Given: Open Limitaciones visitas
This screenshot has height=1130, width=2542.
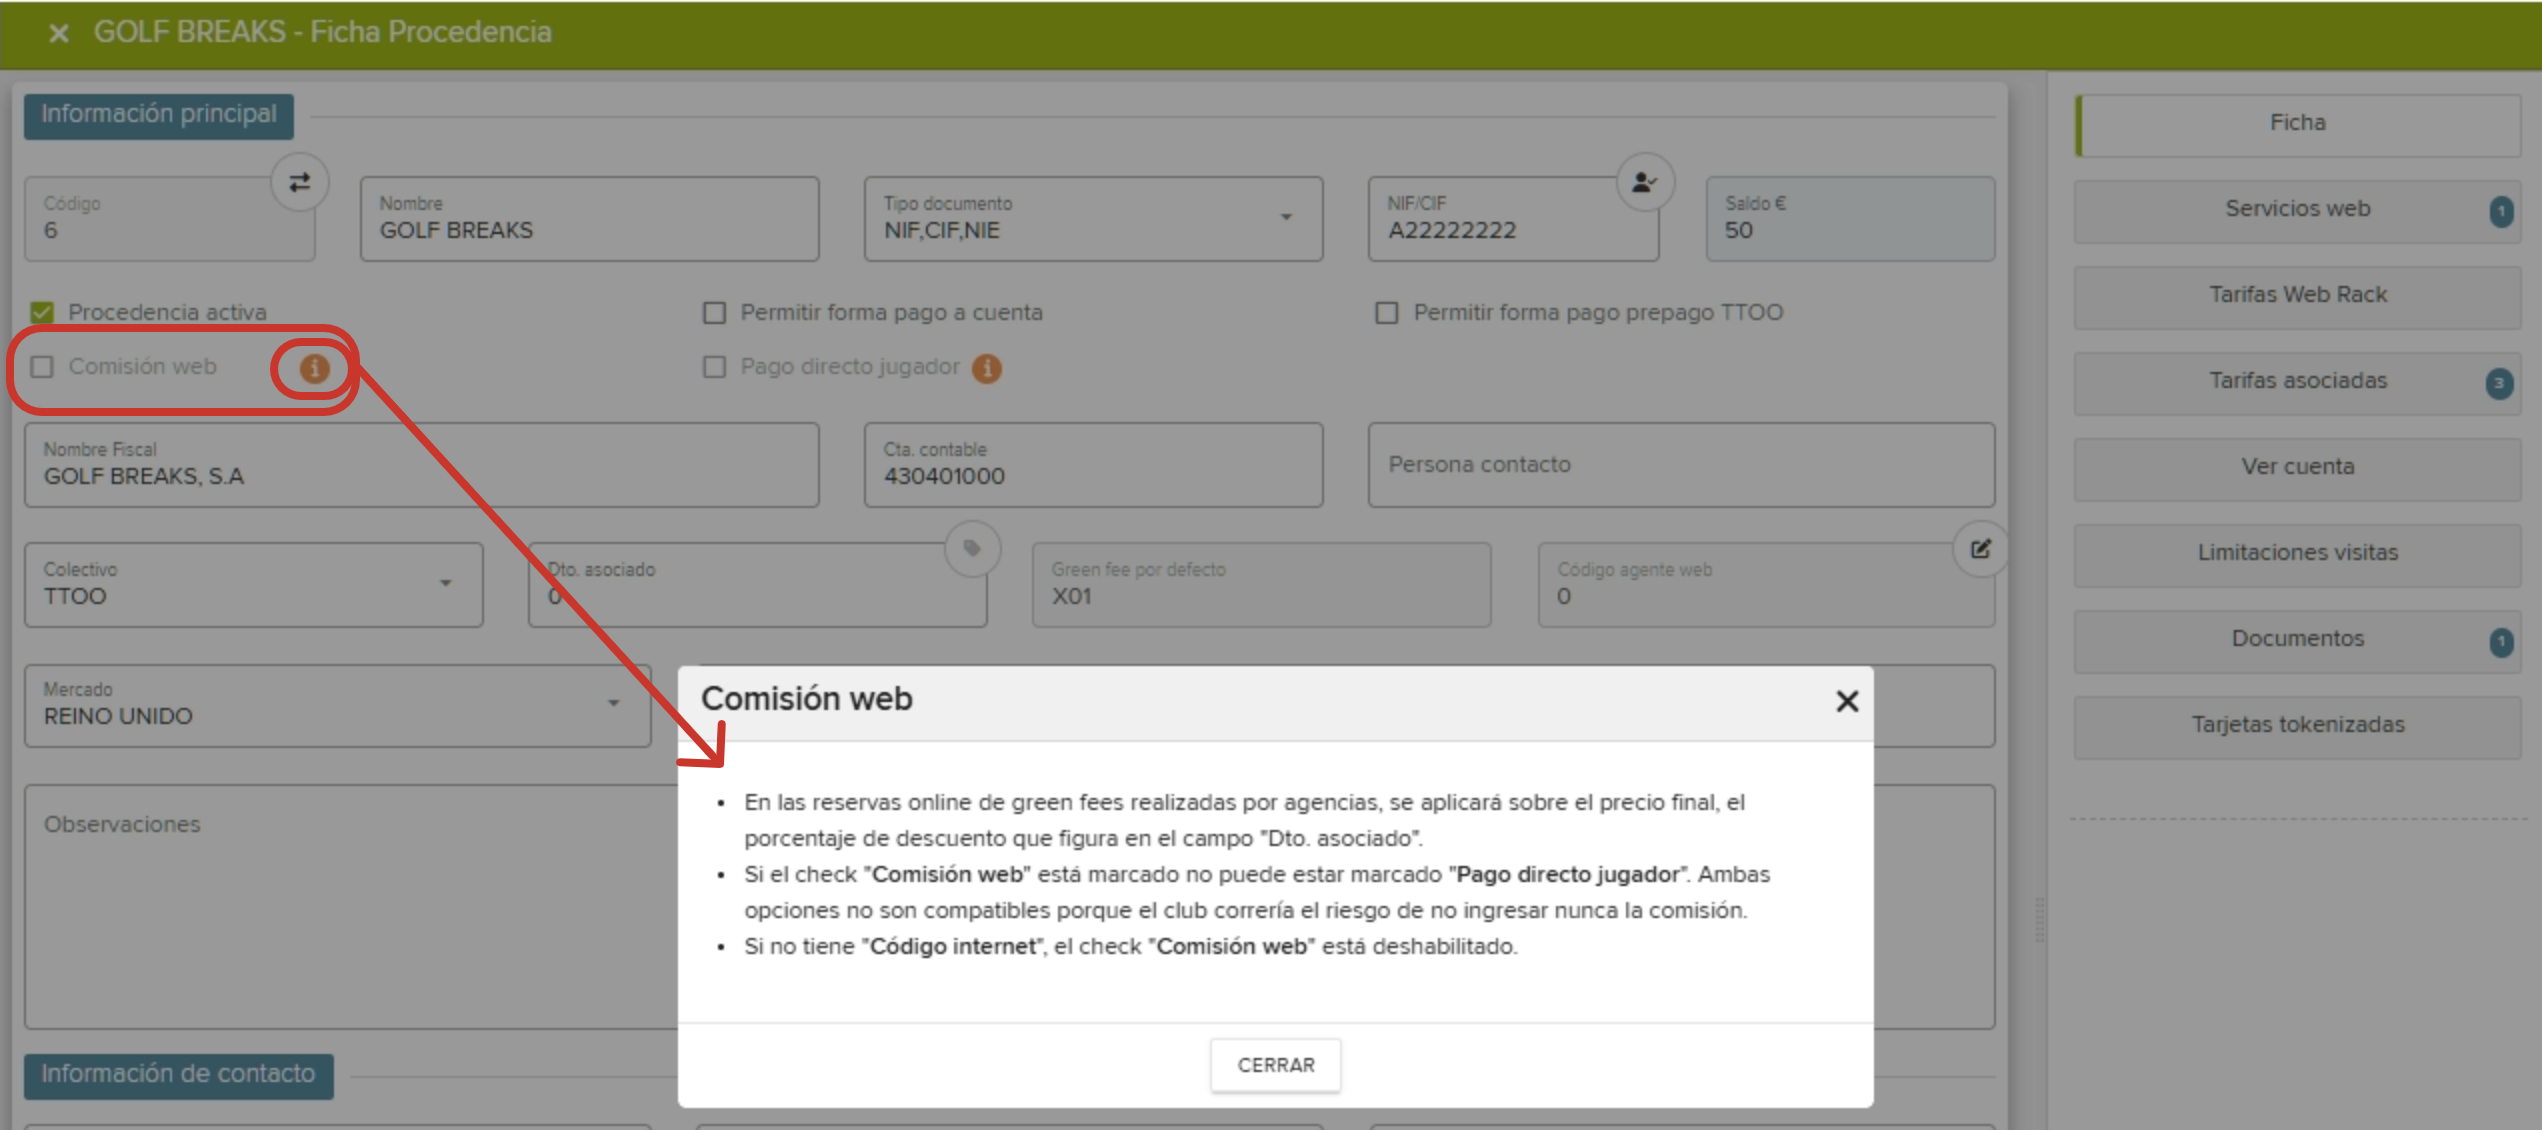Looking at the screenshot, I should coord(2297,555).
